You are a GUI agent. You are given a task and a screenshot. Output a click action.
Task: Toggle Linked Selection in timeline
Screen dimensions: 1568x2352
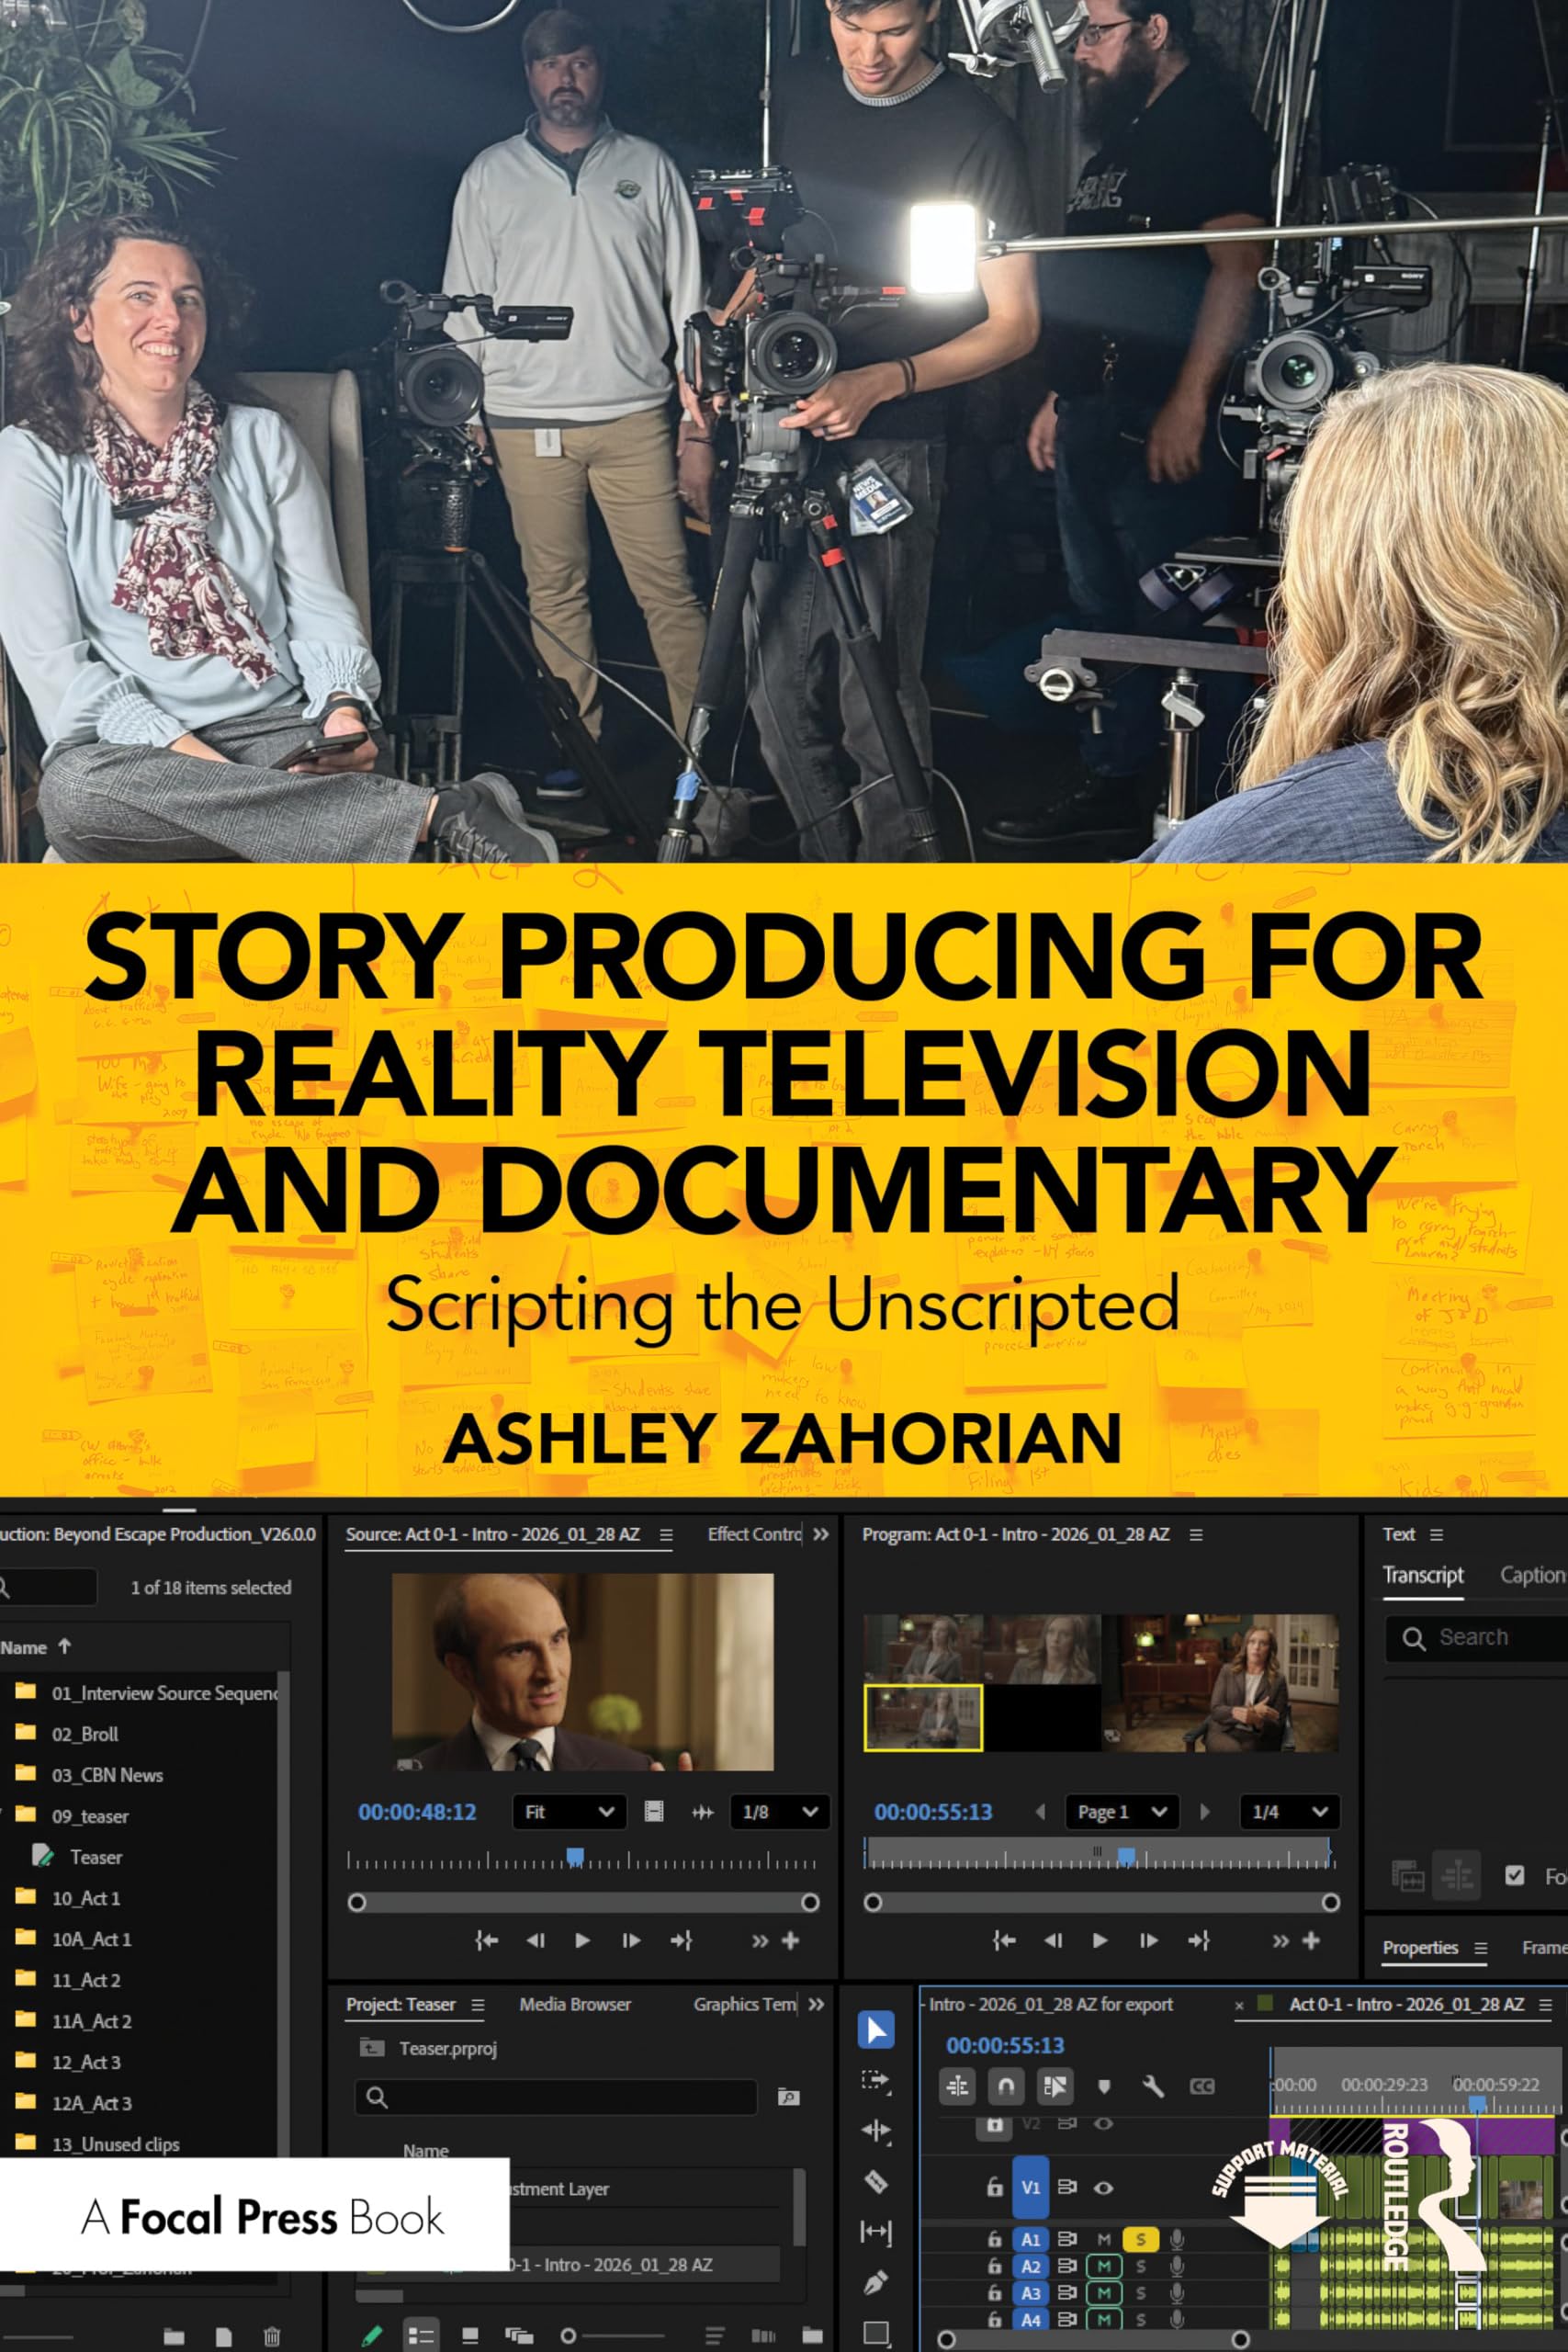[1055, 2086]
